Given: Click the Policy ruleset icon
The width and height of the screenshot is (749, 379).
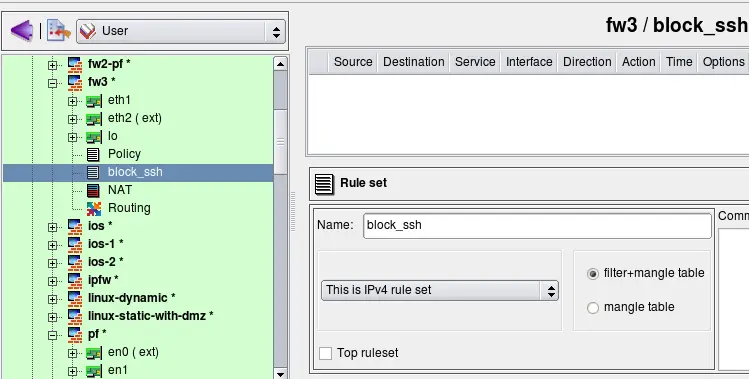Looking at the screenshot, I should pos(93,154).
